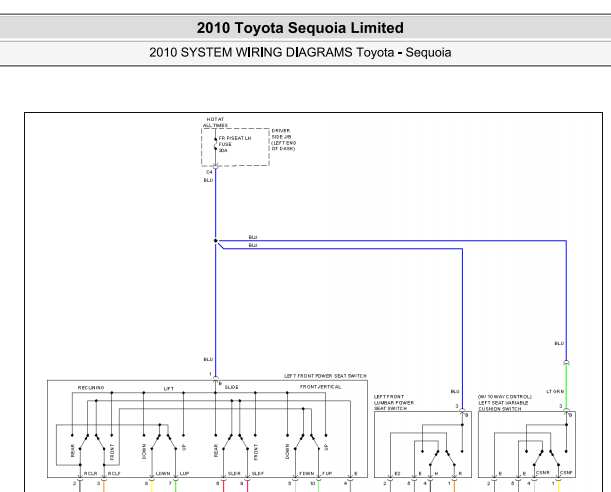Click the 'SLDR' terminal label
This screenshot has width=611, height=492.
pos(234,474)
